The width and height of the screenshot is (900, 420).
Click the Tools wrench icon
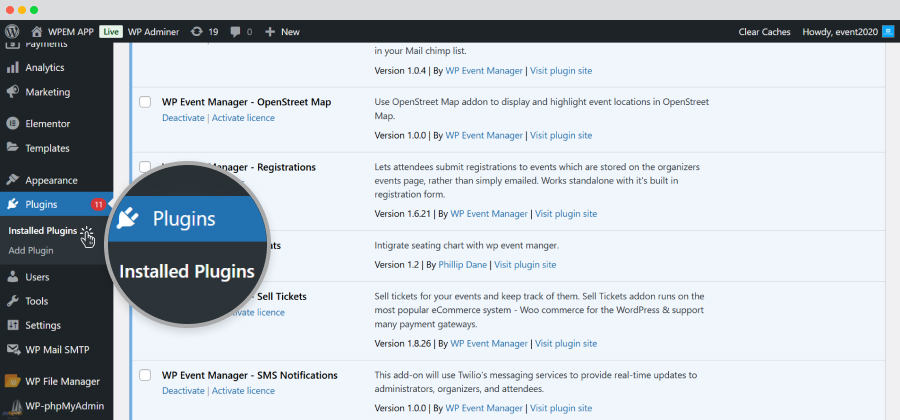pos(13,301)
